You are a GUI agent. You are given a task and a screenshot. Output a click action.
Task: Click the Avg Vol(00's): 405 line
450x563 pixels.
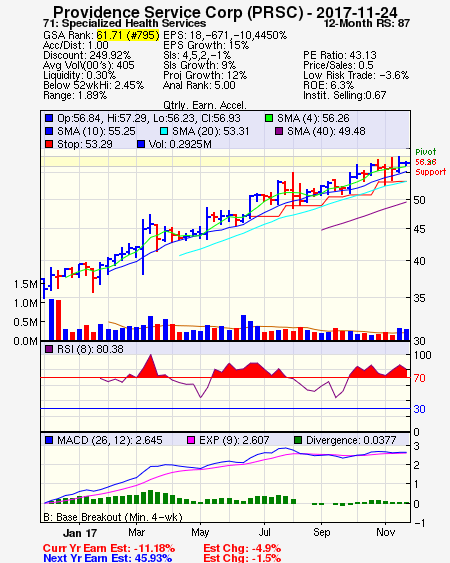click(88, 65)
